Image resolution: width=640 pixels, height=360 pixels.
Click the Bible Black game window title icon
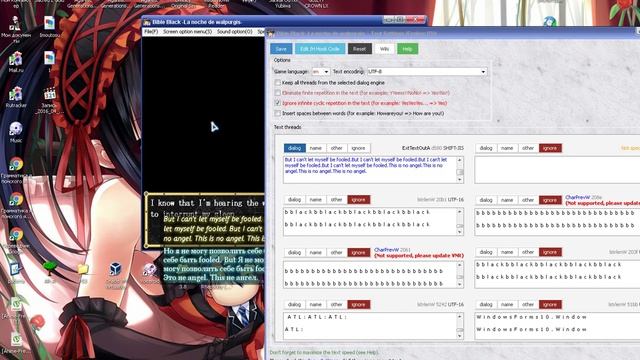click(x=147, y=22)
